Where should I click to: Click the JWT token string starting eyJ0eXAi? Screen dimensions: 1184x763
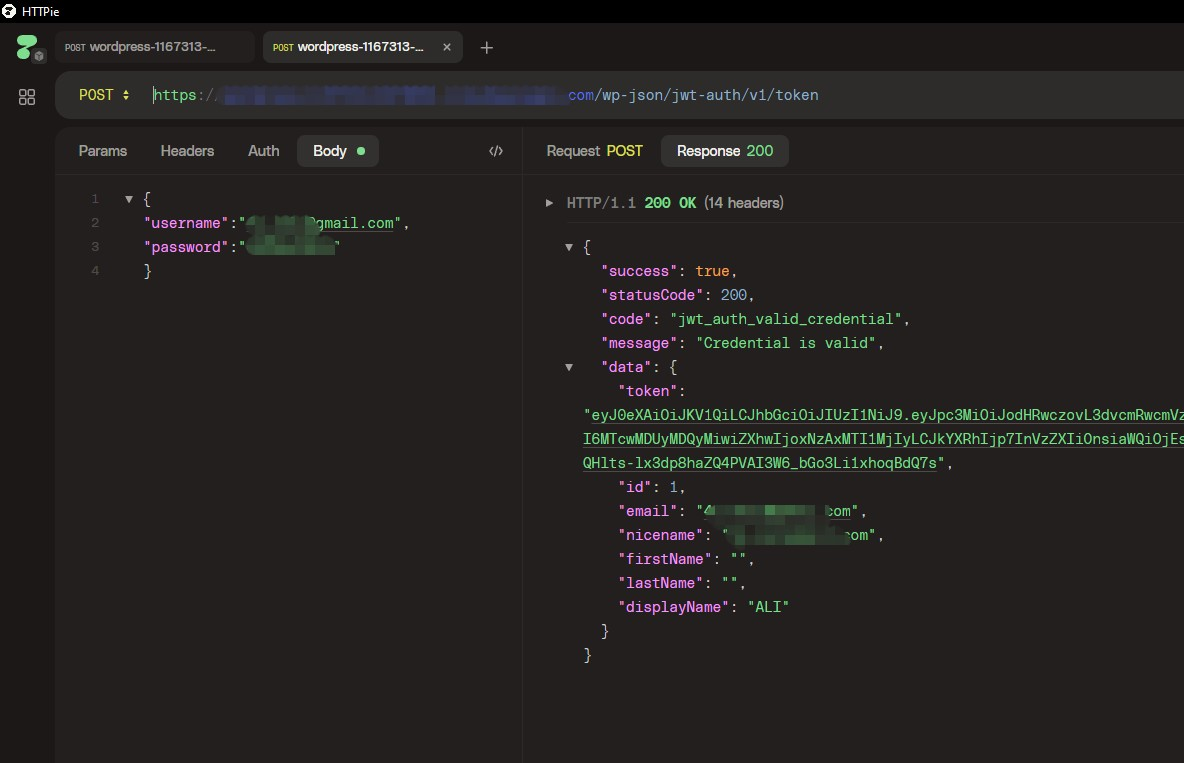tap(883, 439)
